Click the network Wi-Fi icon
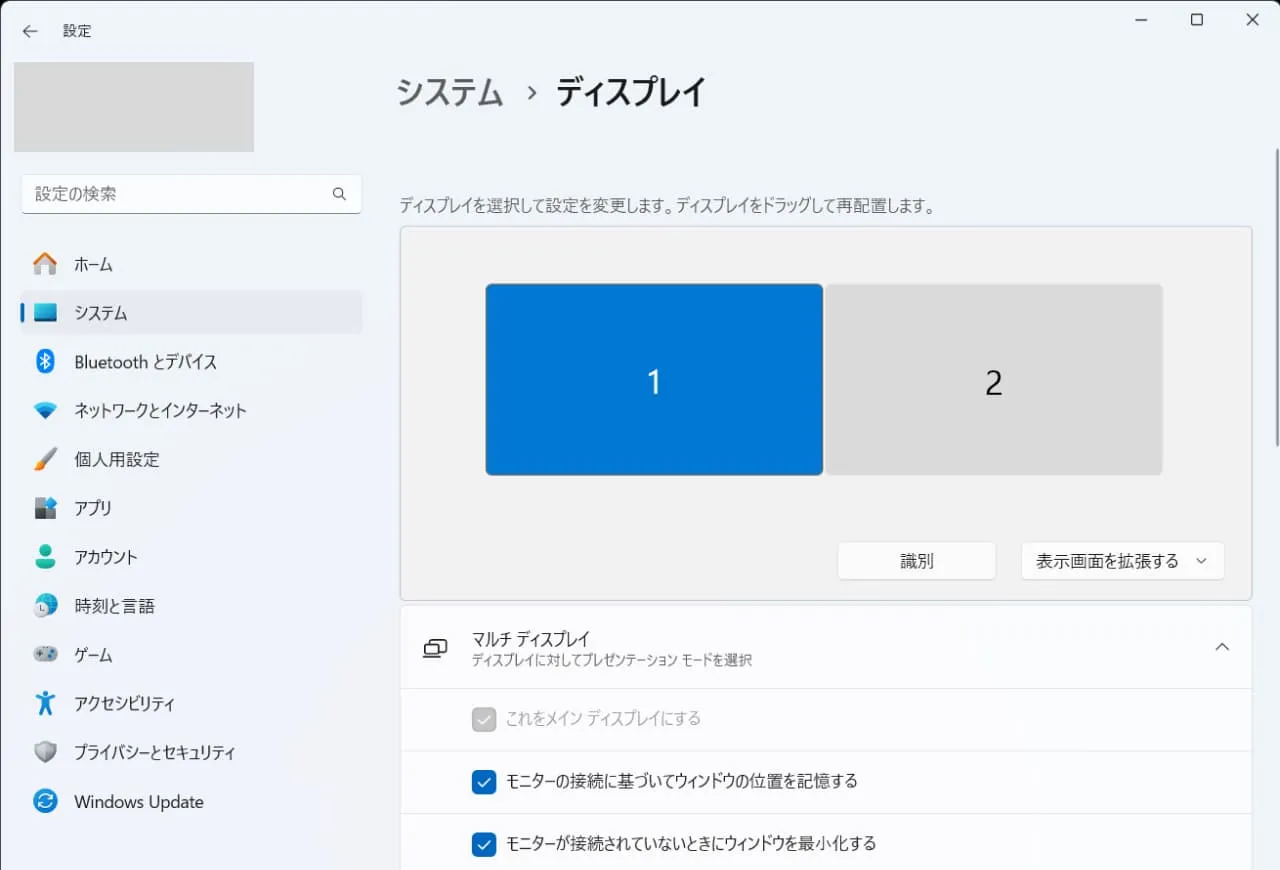Viewport: 1280px width, 870px height. 45,410
